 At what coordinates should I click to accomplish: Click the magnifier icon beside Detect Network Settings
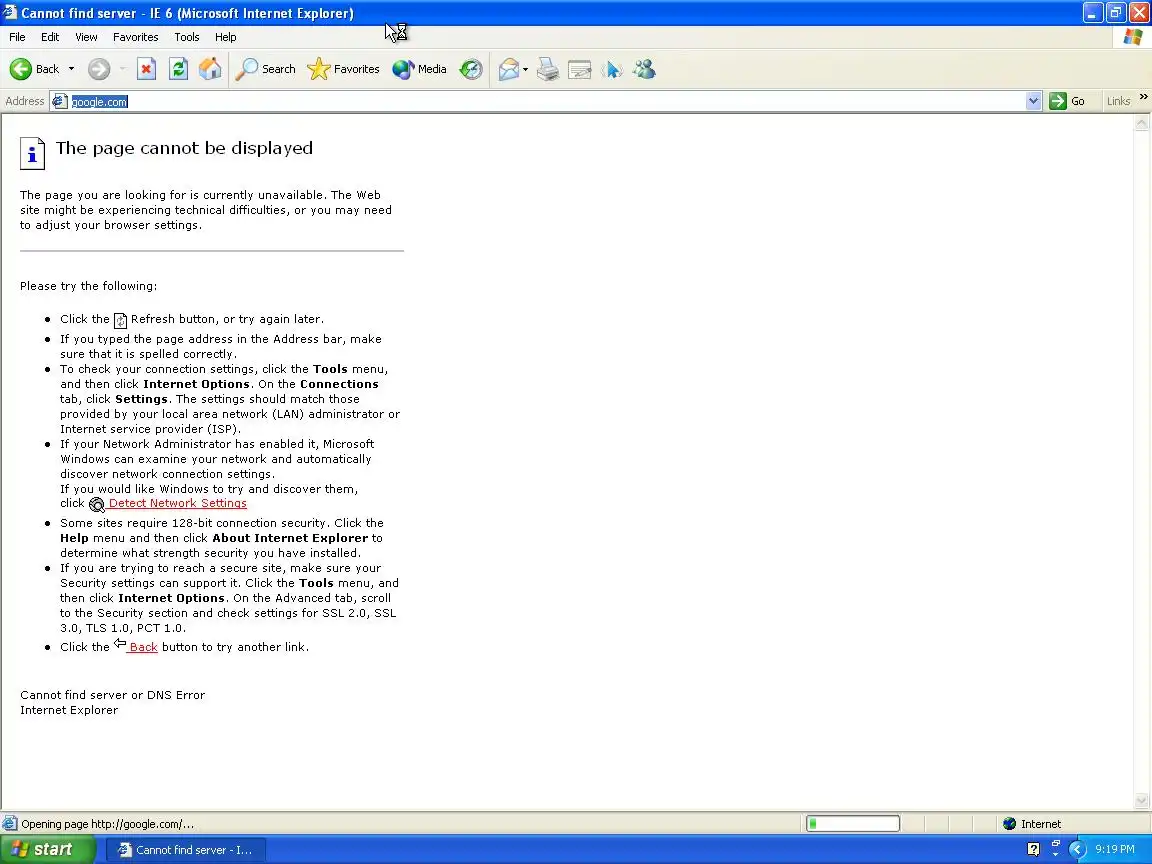97,505
